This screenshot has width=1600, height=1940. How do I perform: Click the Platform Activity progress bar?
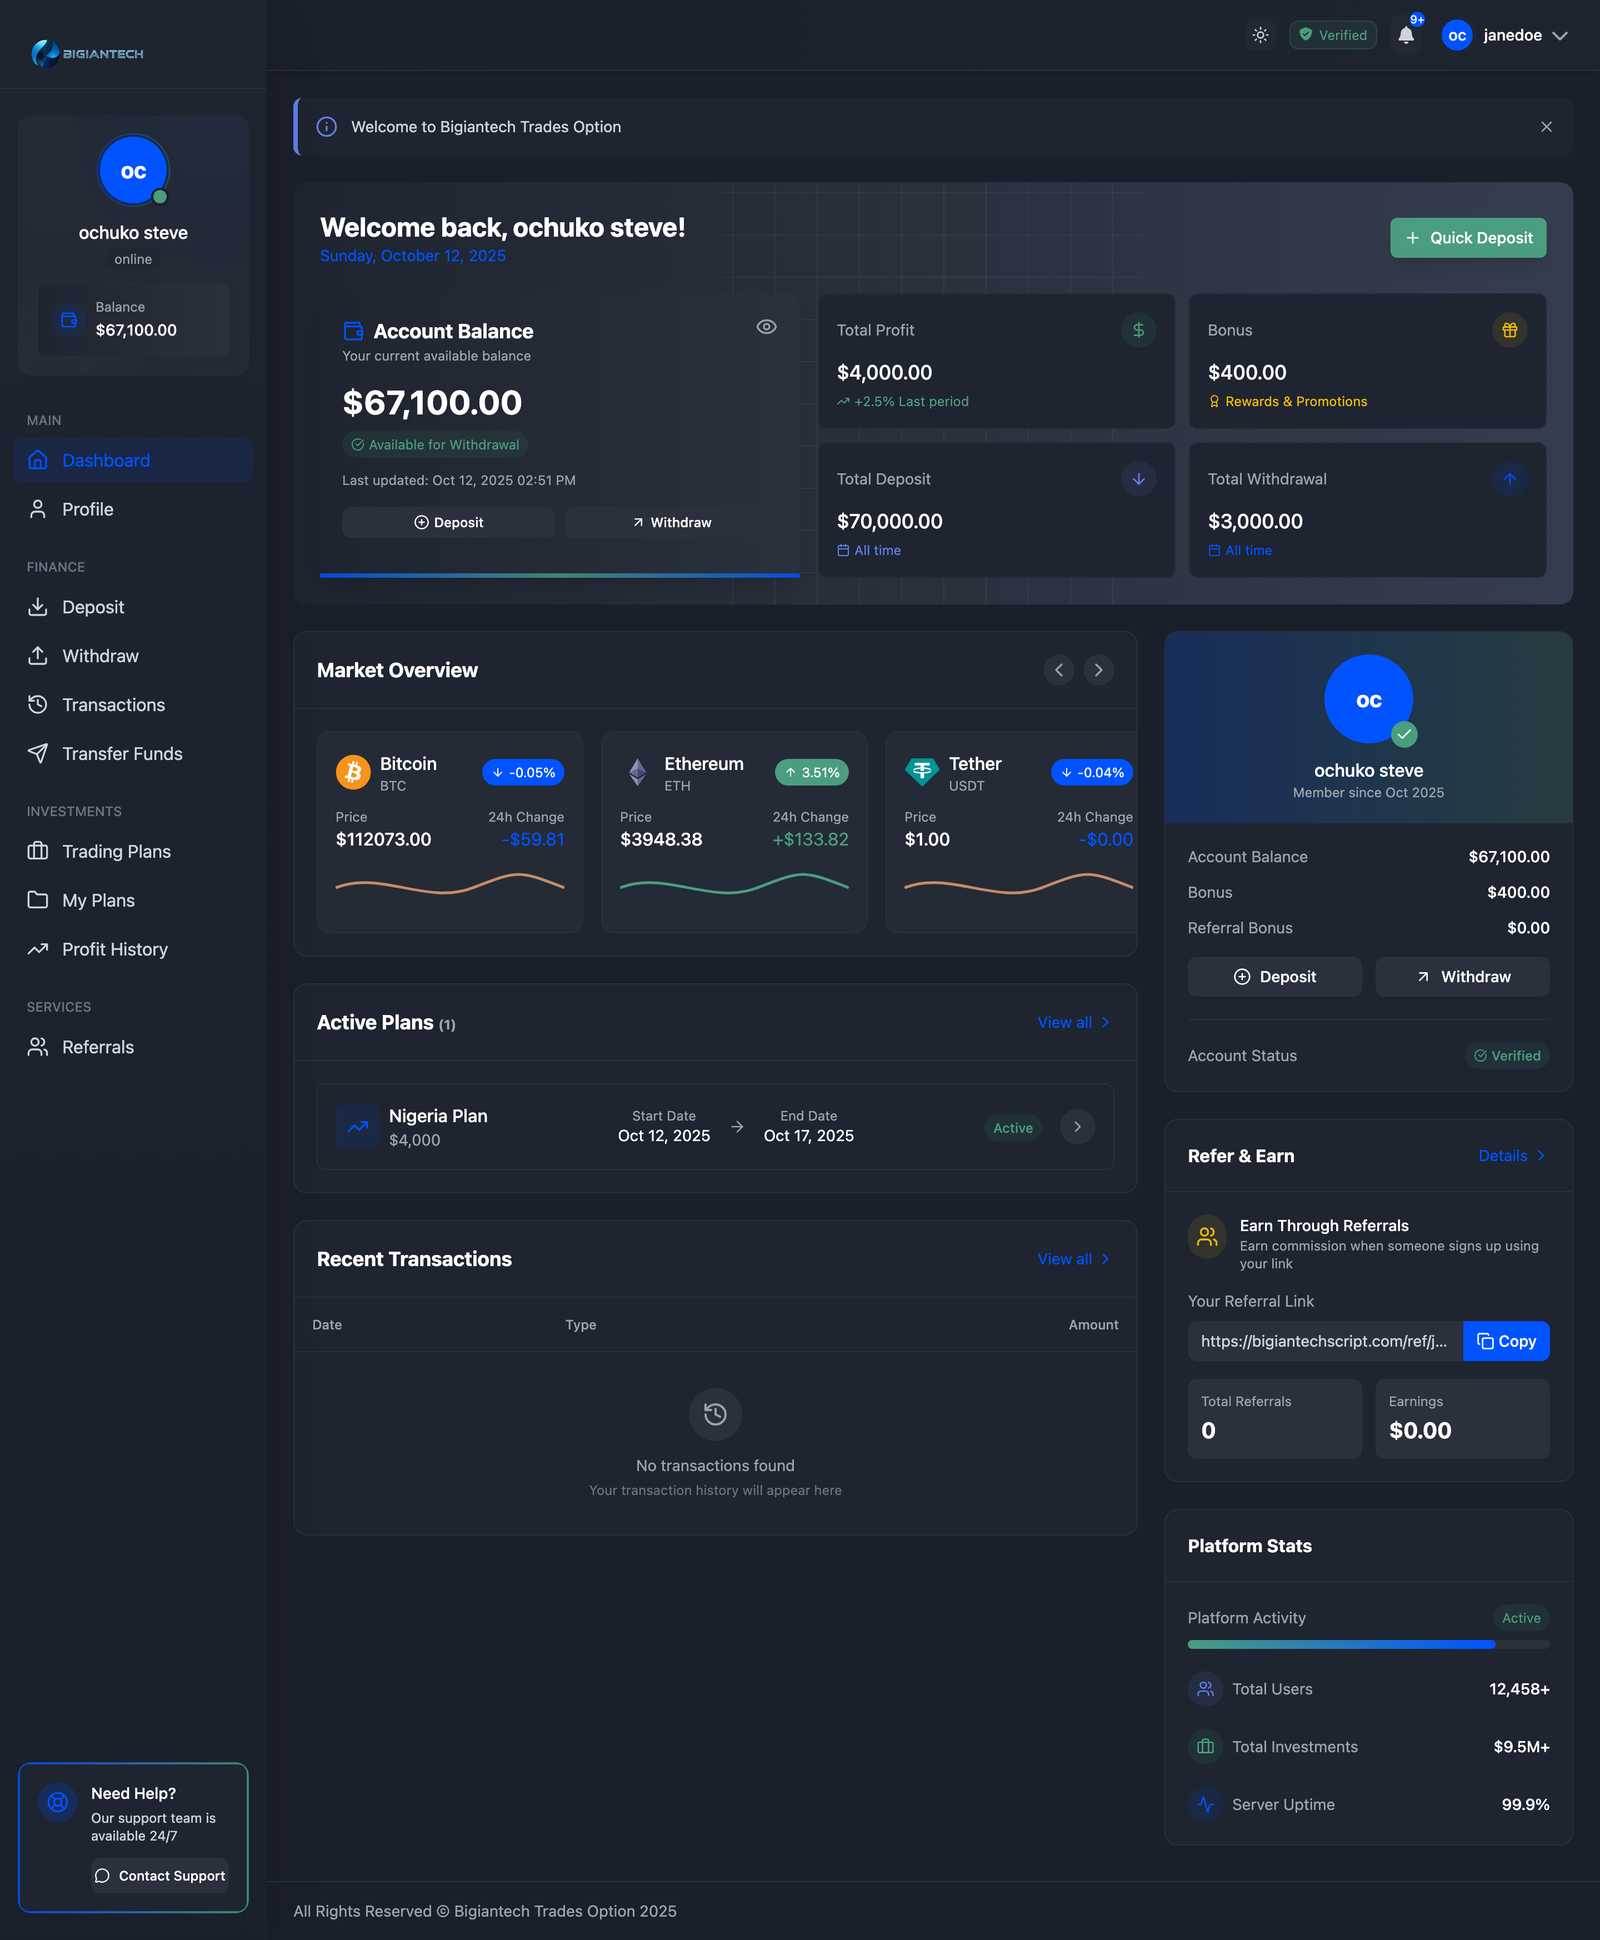coord(1368,1645)
